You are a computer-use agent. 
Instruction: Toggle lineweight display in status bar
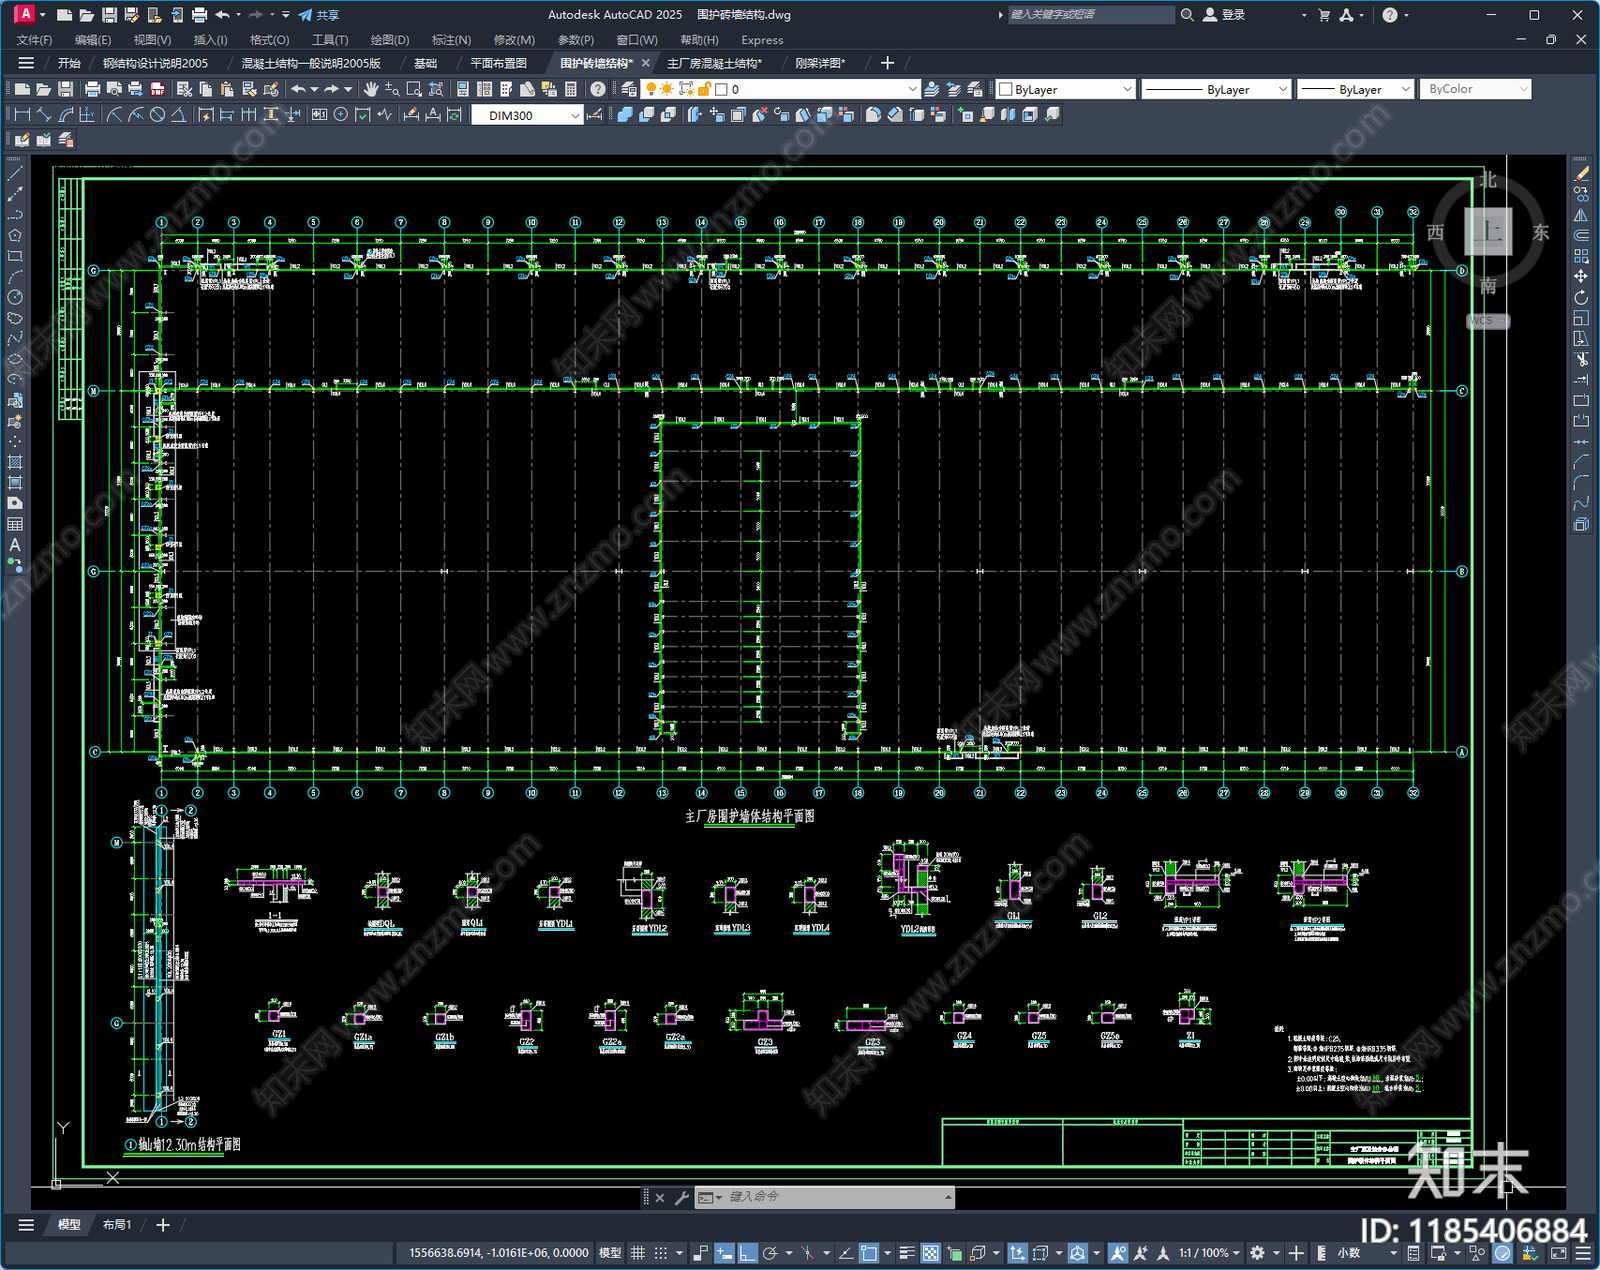click(x=907, y=1253)
